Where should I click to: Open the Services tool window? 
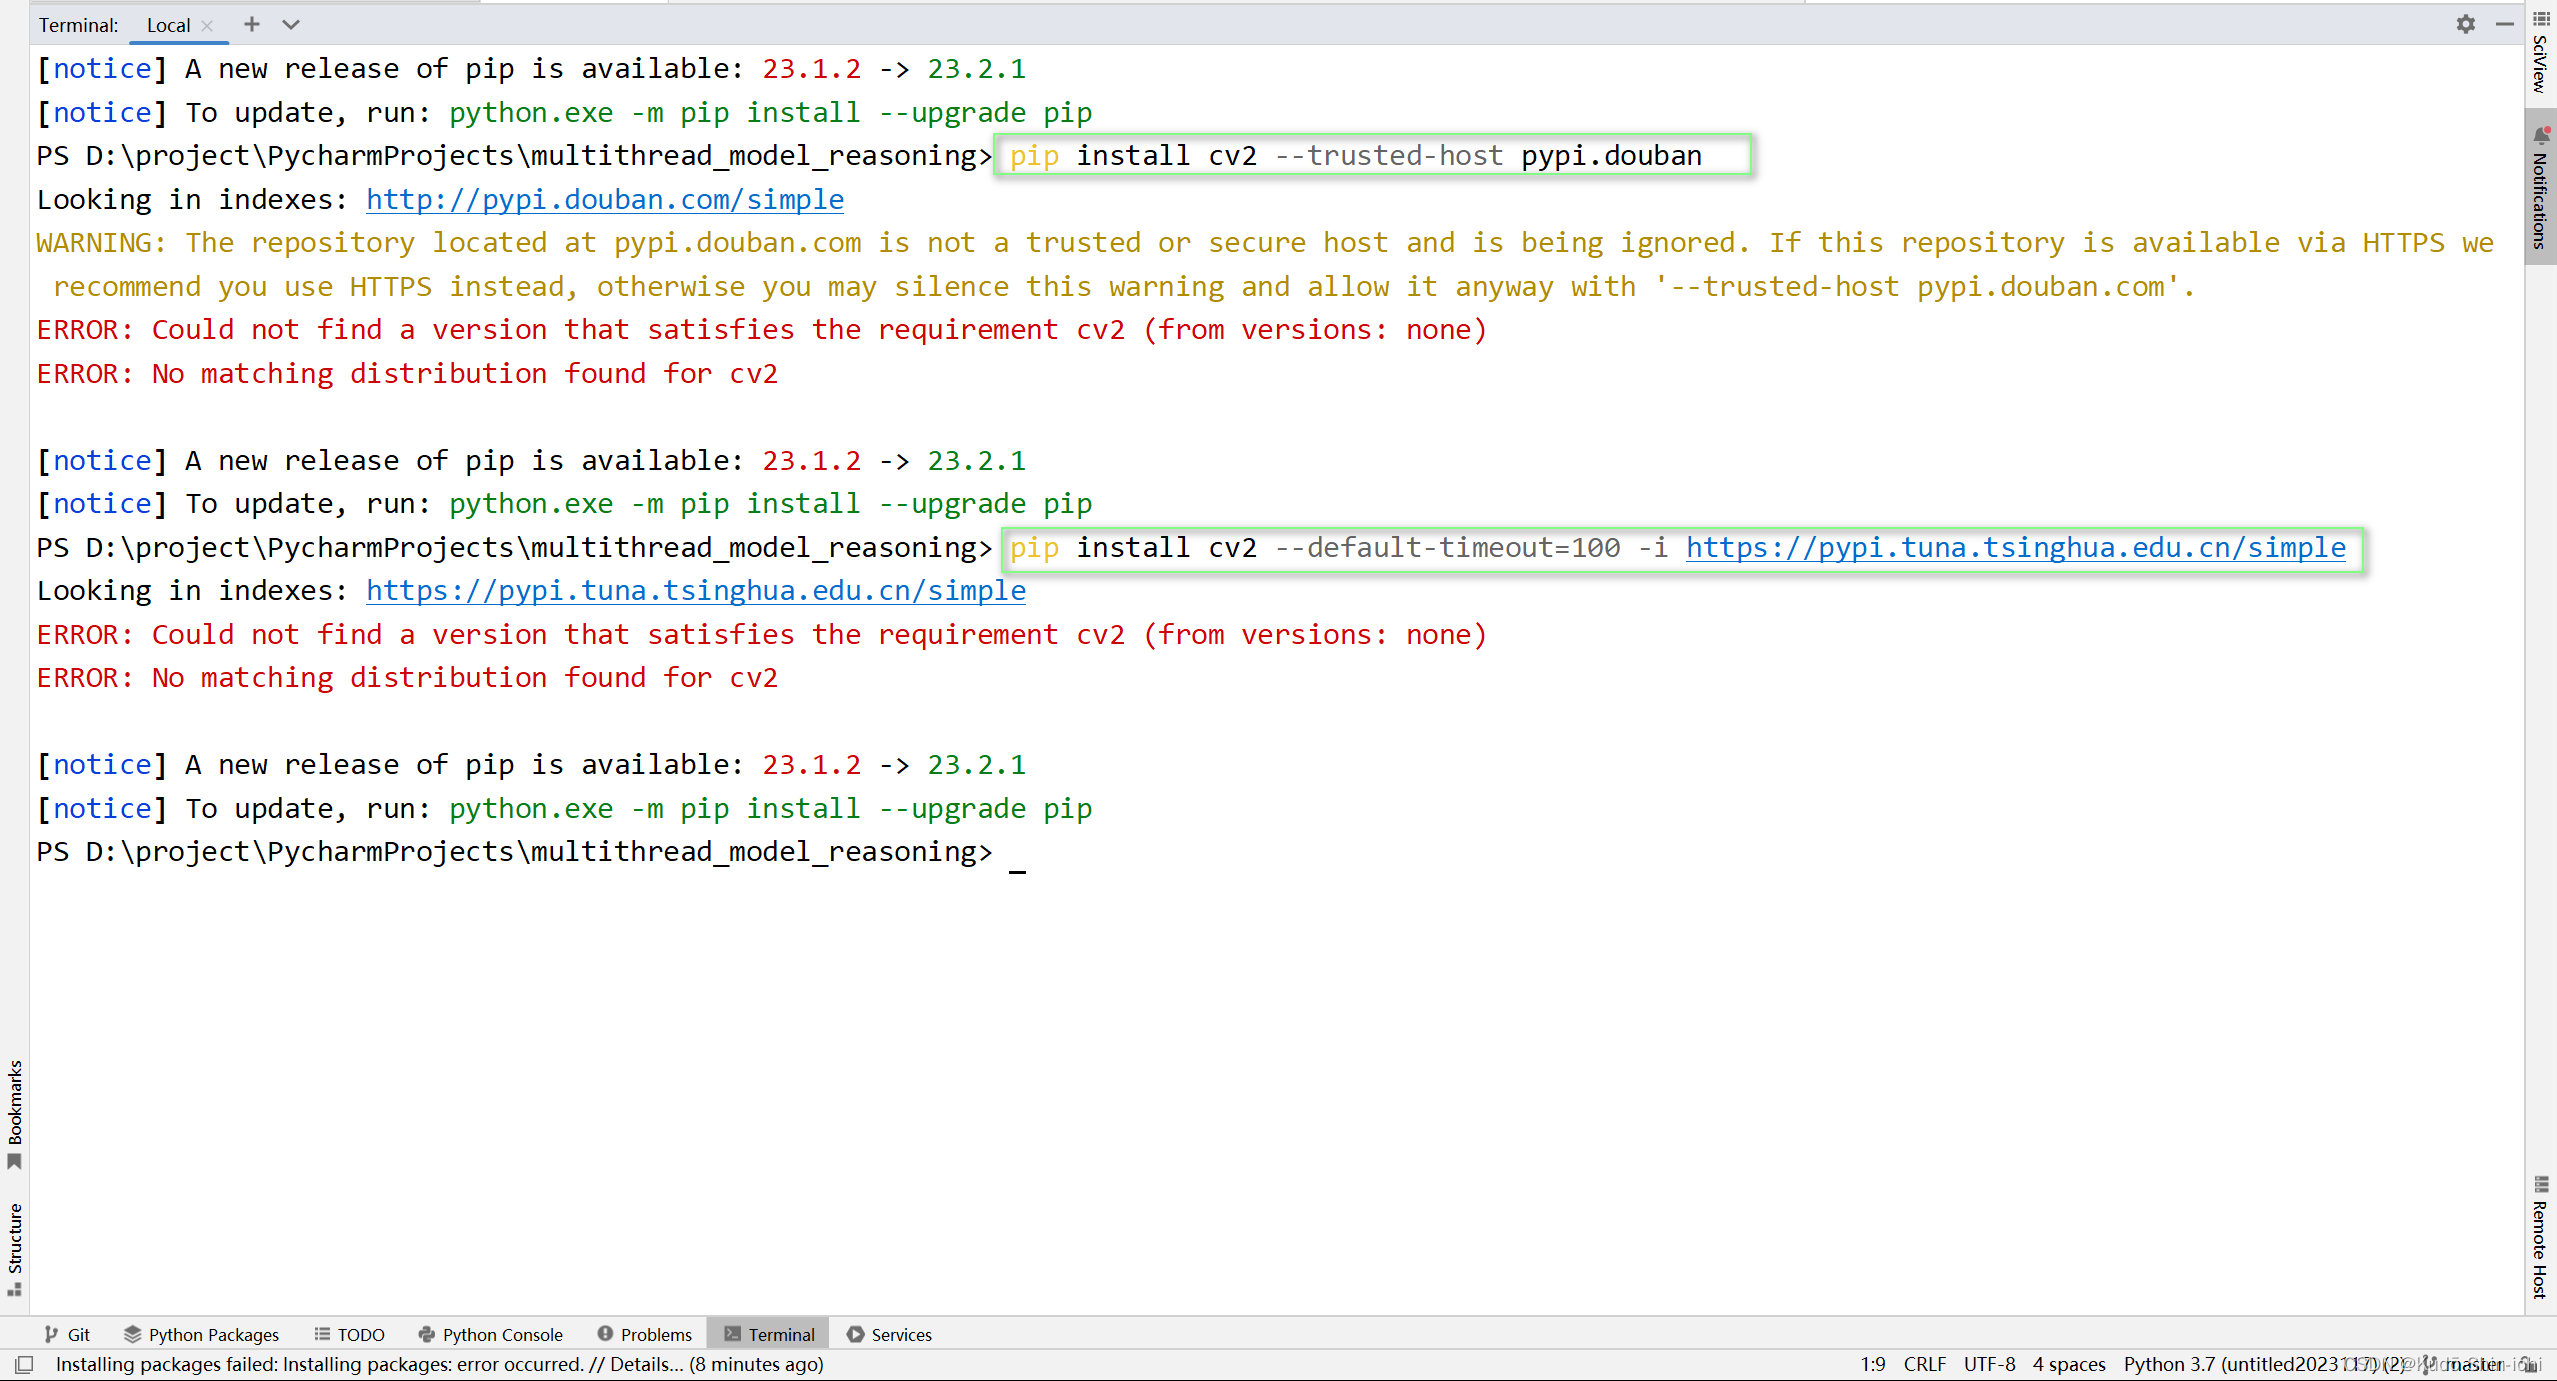tap(888, 1334)
